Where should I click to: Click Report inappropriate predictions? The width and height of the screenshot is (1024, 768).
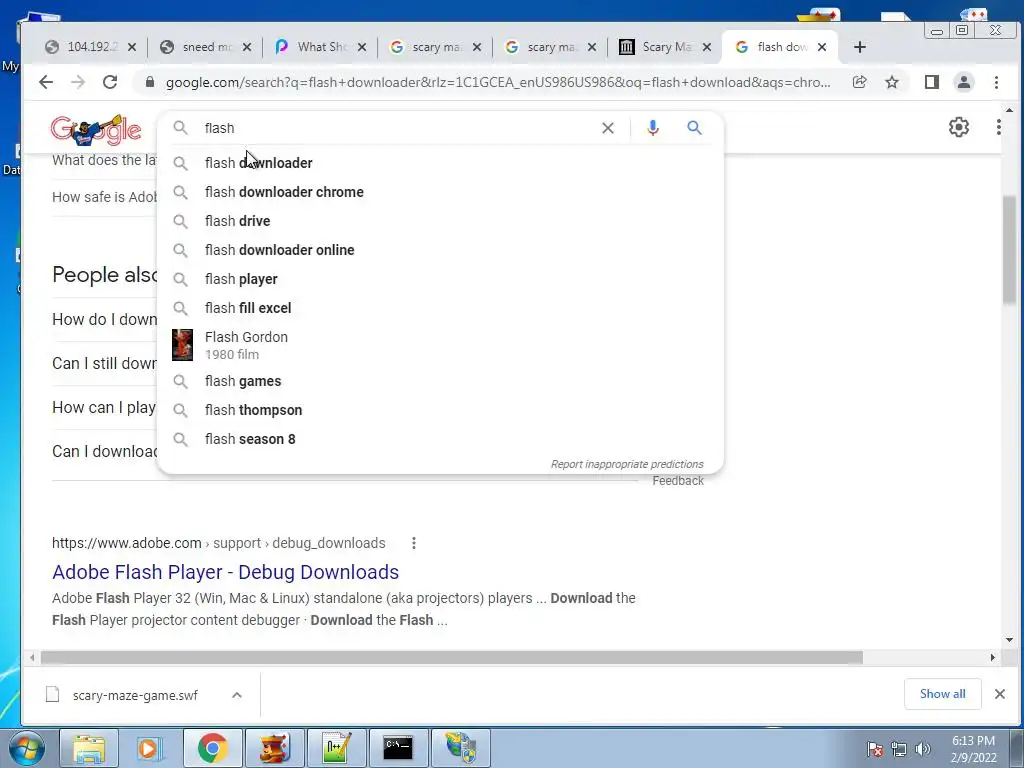627,464
